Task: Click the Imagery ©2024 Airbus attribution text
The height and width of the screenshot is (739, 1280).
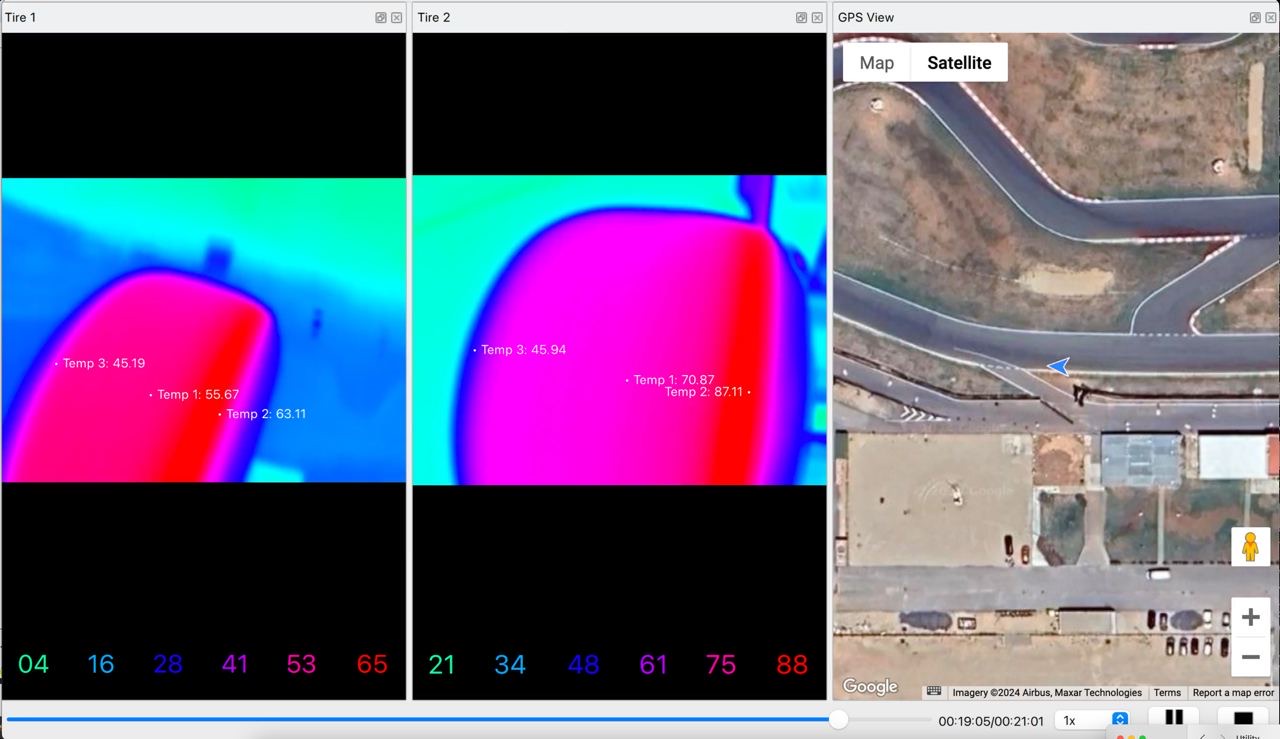Action: point(1047,692)
